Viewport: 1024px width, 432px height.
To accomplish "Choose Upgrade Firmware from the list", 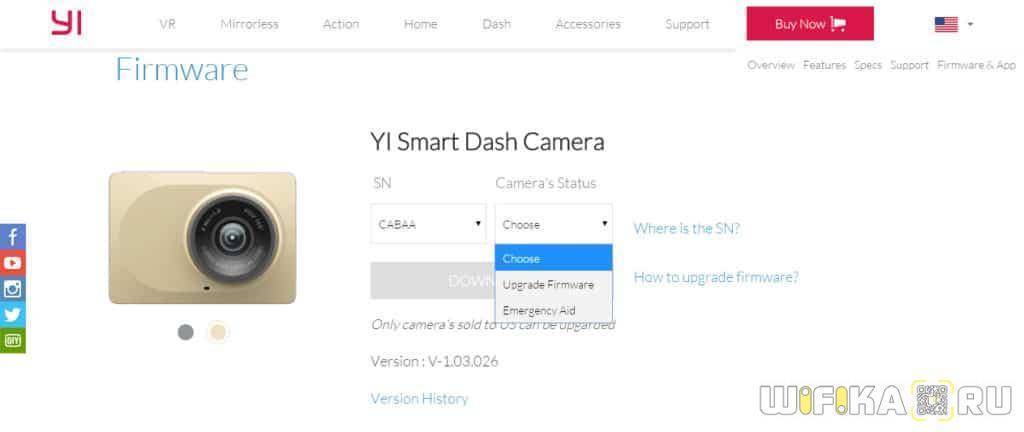I will 548,285.
